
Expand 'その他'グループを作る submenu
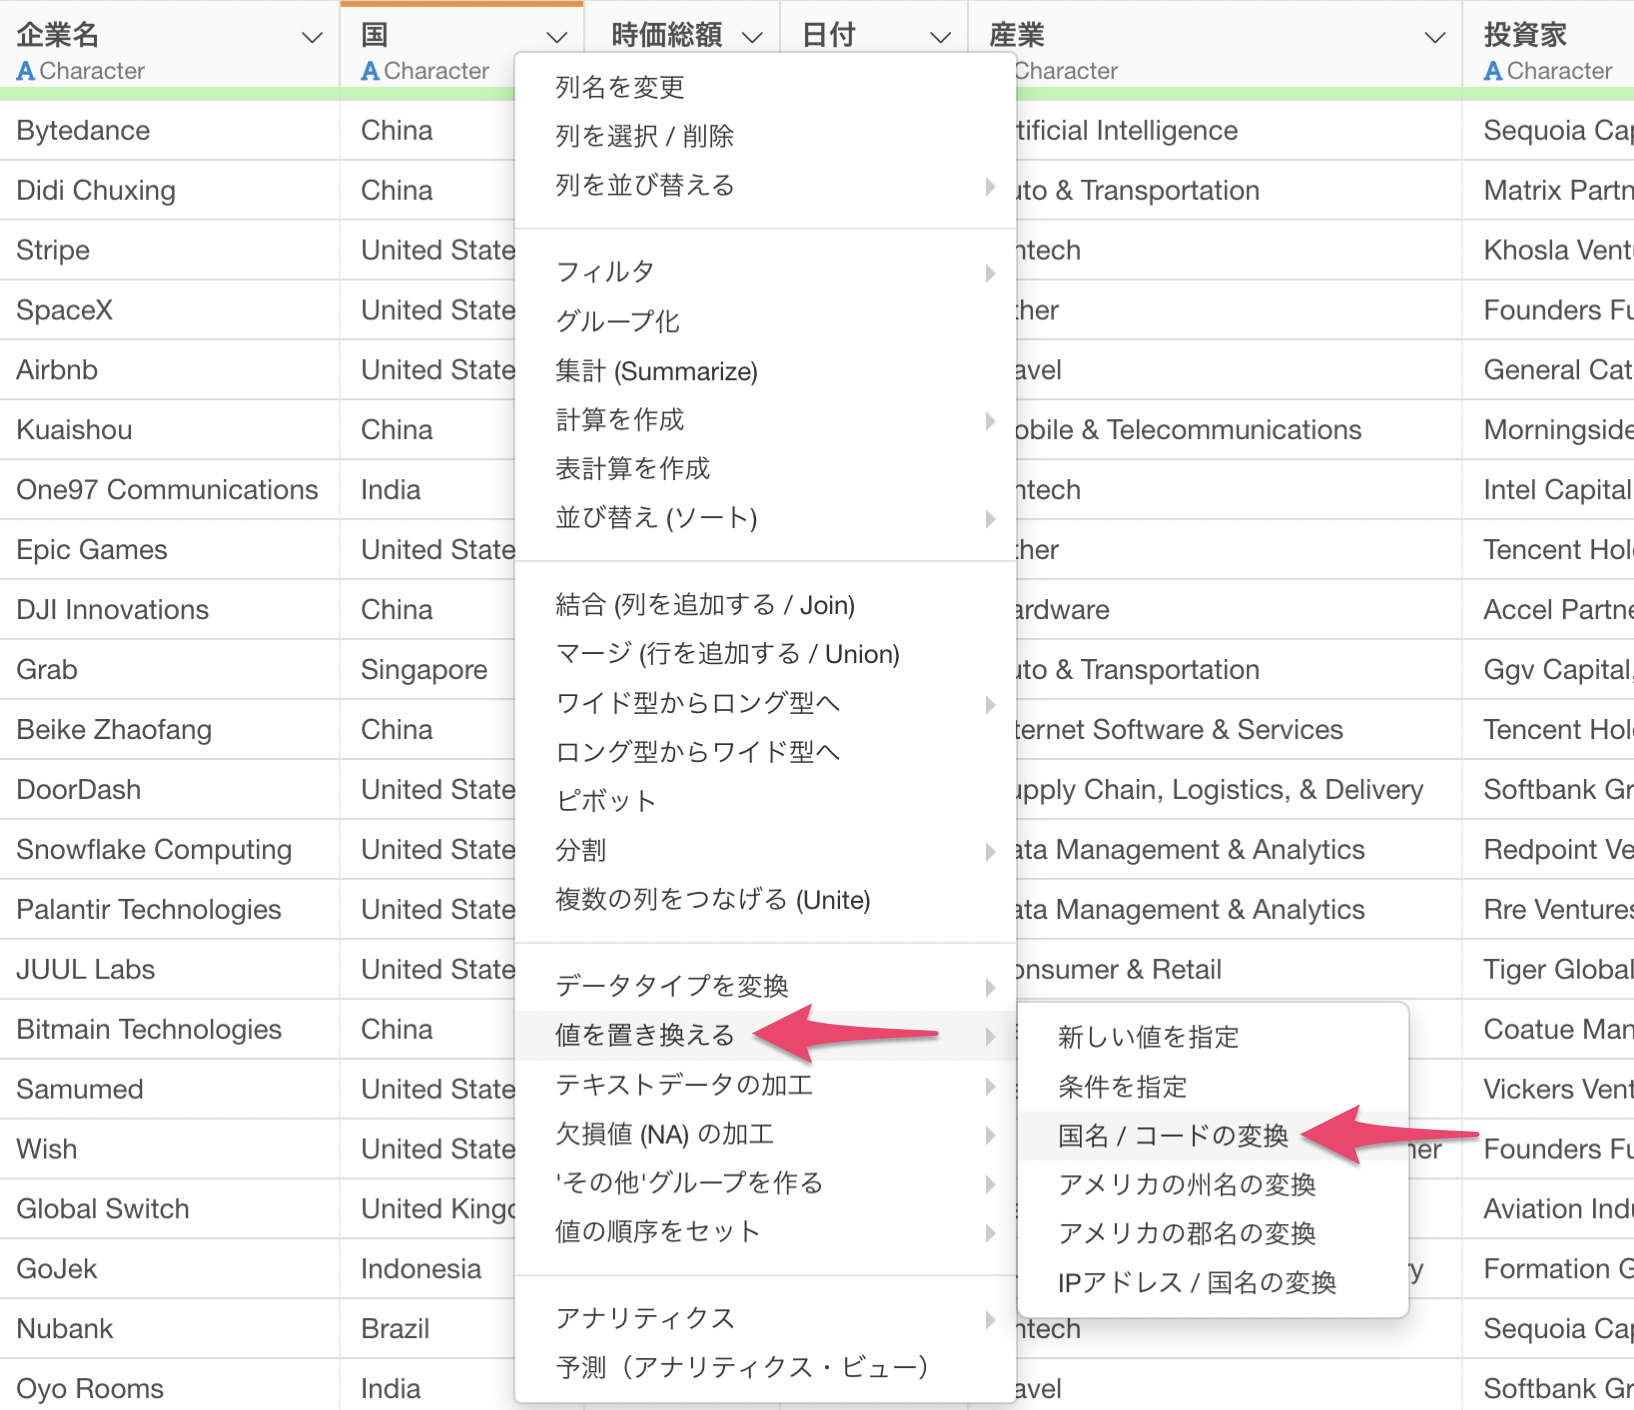coord(765,1183)
